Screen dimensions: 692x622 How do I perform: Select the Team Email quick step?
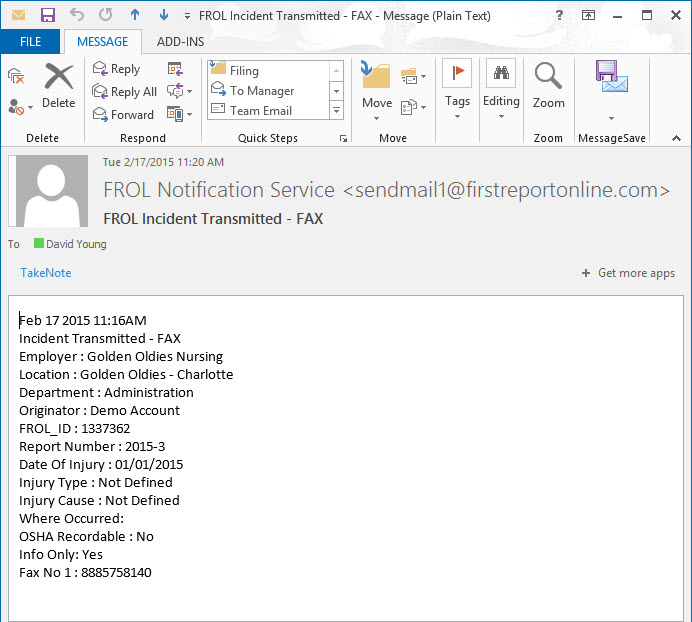click(260, 111)
